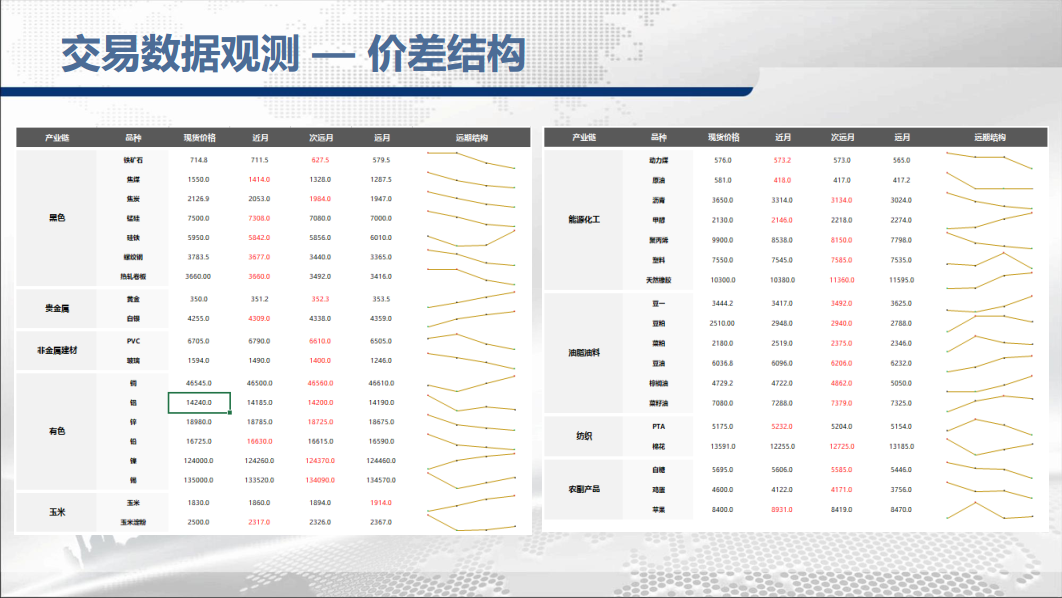
Task: Select the 非金属建材 category cell
Action: [x=57, y=350]
